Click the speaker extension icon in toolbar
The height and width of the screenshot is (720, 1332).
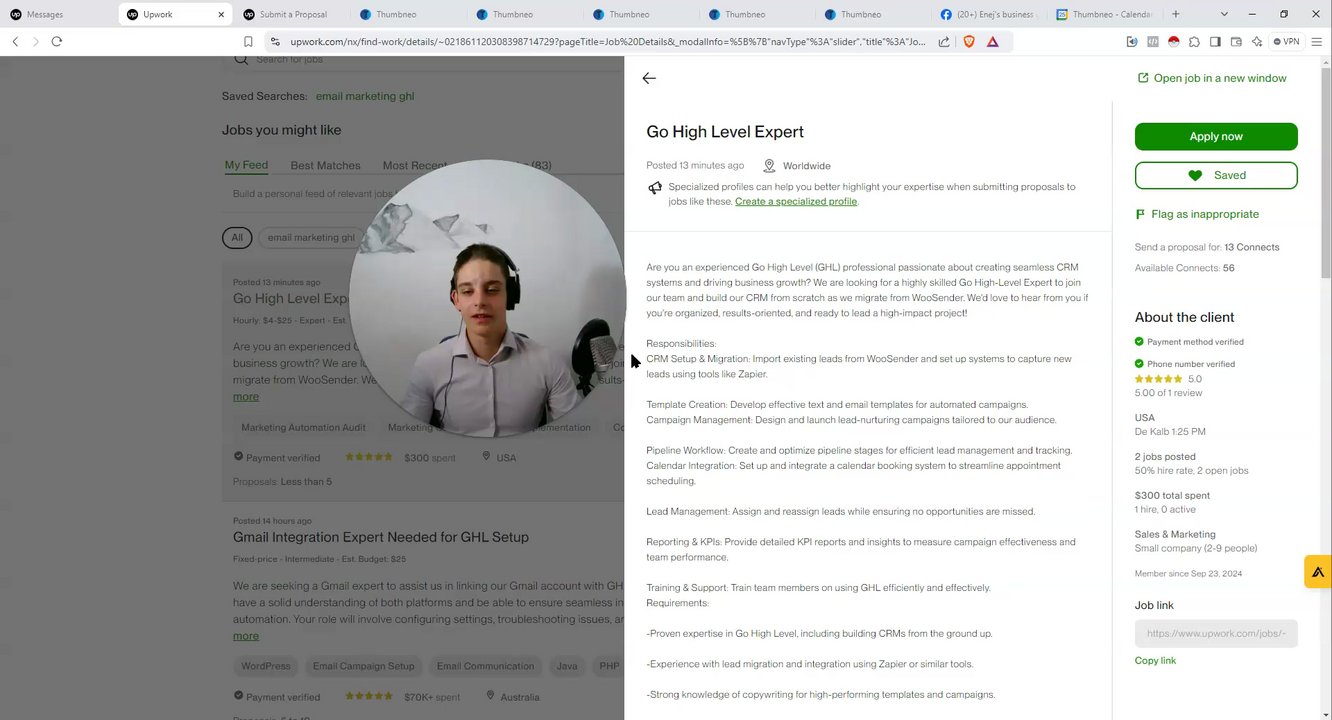pyautogui.click(x=1132, y=41)
